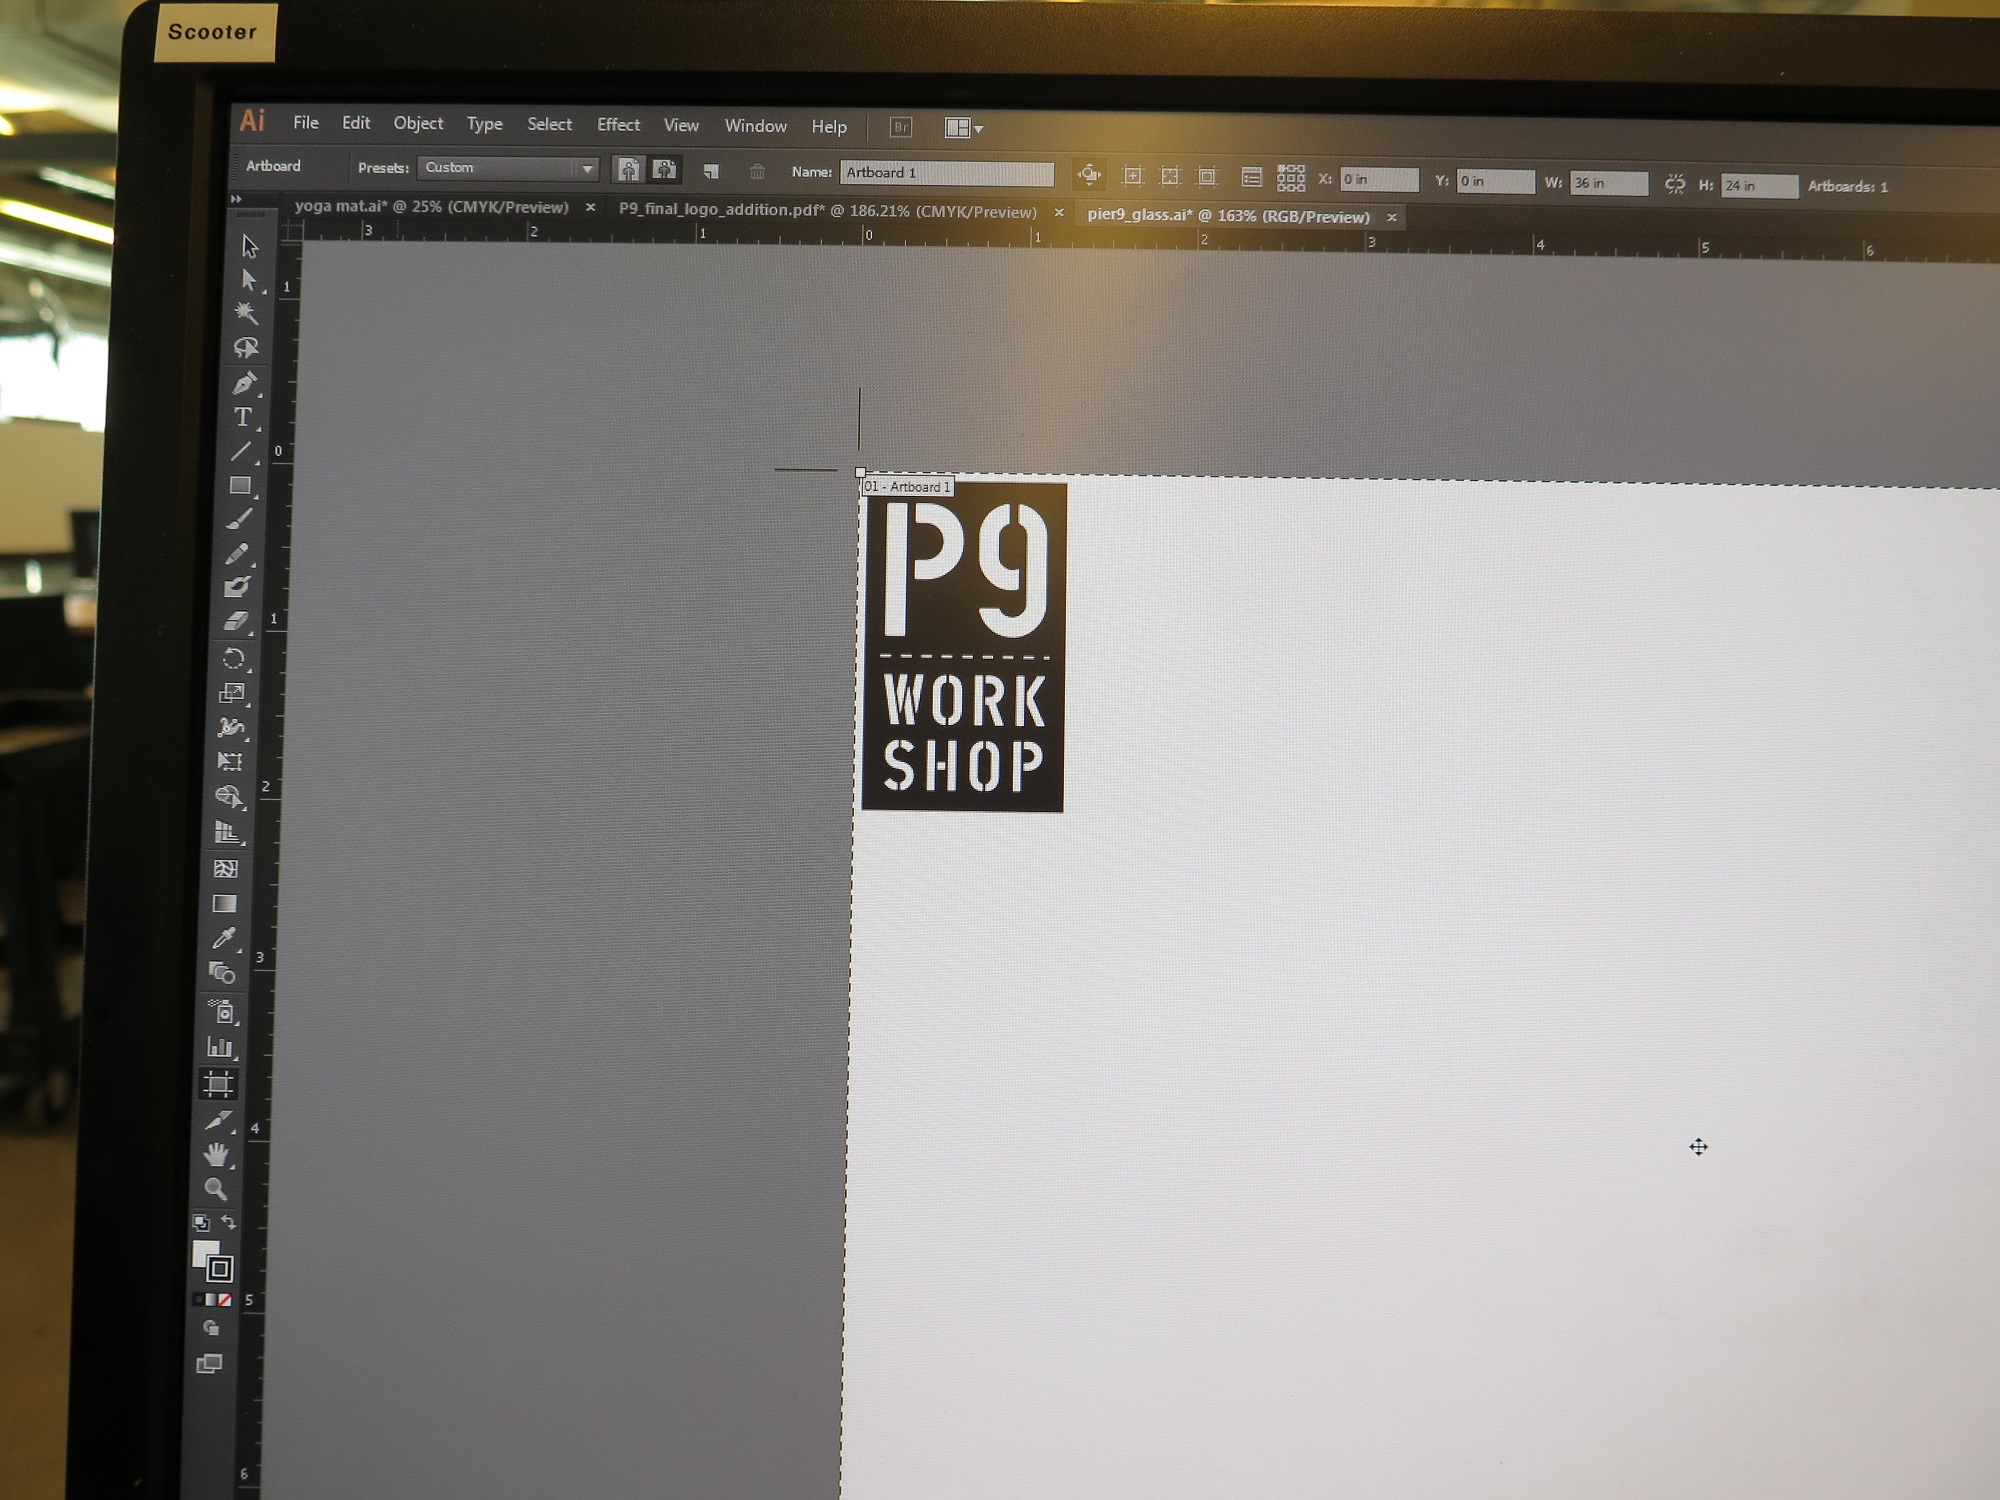Change screen mode button
The width and height of the screenshot is (2000, 1500).
pos(209,1364)
